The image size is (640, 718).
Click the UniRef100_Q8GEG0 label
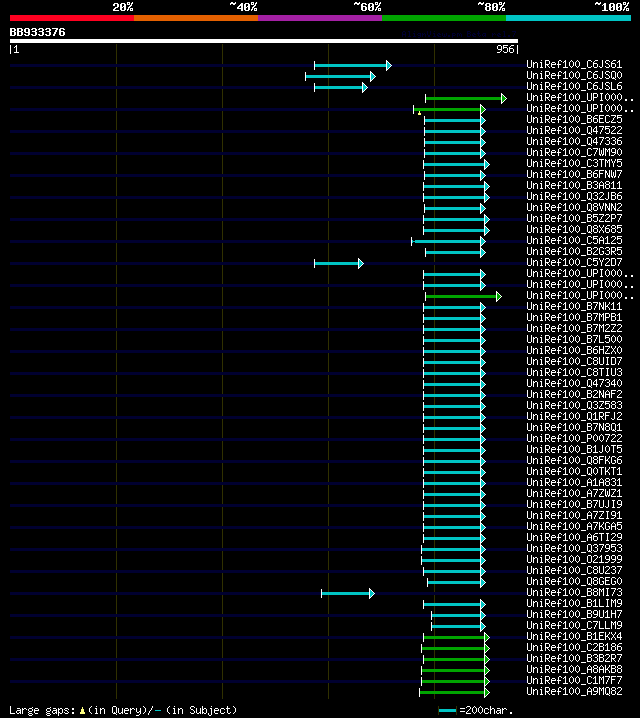pyautogui.click(x=574, y=581)
